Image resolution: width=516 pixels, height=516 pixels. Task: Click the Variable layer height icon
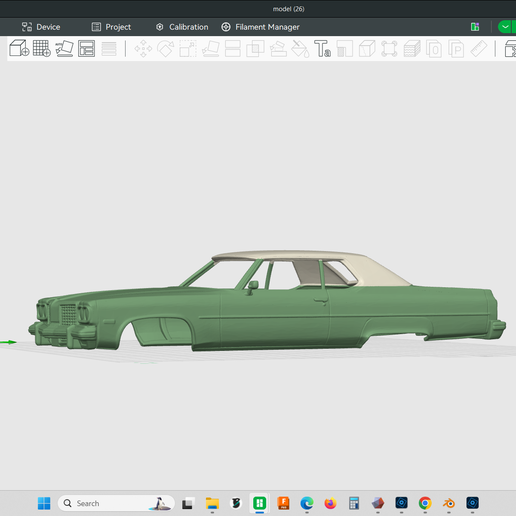coord(109,49)
